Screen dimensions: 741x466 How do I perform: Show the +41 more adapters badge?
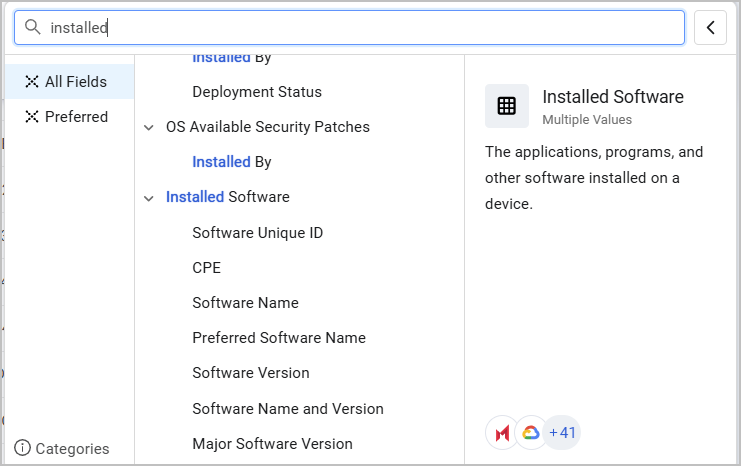click(x=562, y=432)
